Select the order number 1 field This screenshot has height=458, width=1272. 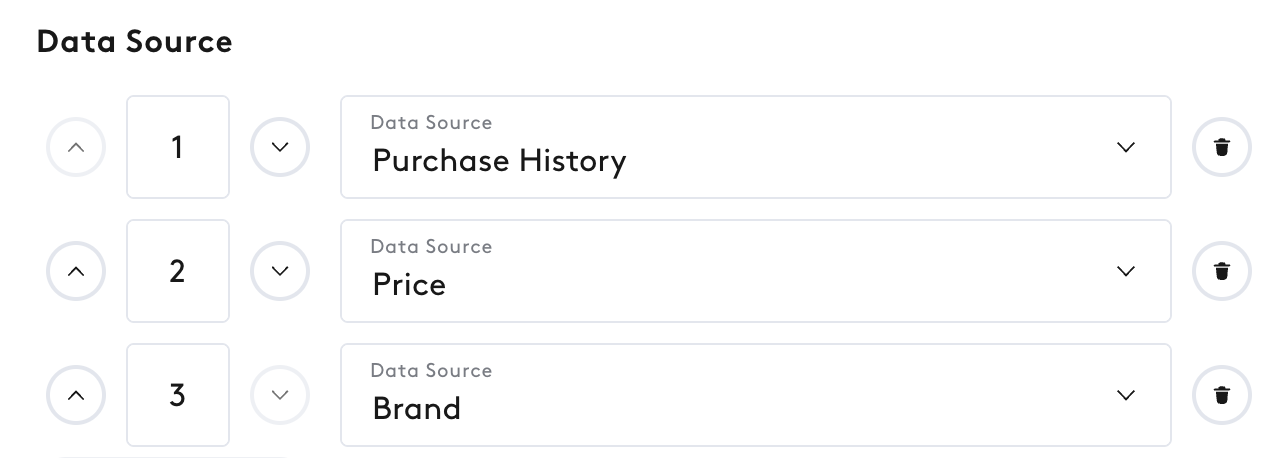(x=178, y=147)
